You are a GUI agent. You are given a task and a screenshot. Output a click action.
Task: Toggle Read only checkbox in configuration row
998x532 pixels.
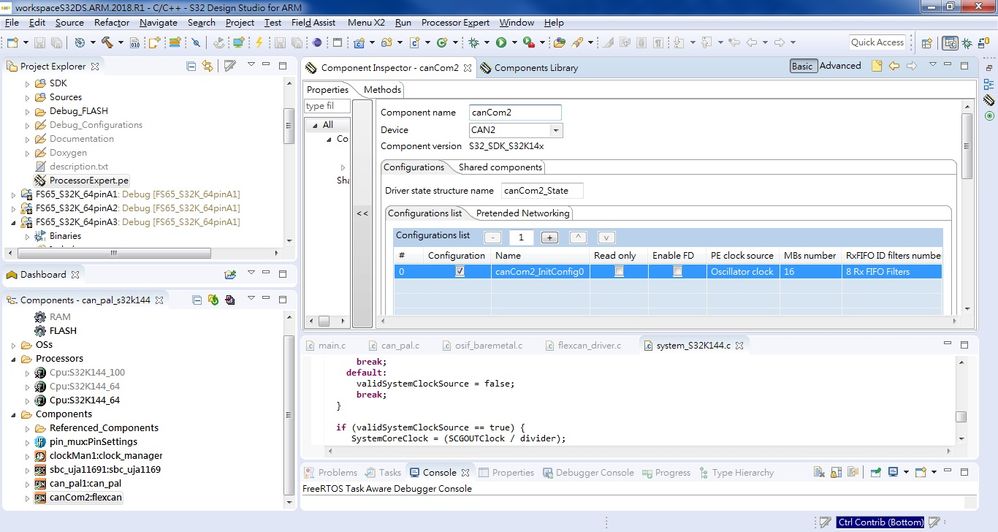click(x=619, y=272)
